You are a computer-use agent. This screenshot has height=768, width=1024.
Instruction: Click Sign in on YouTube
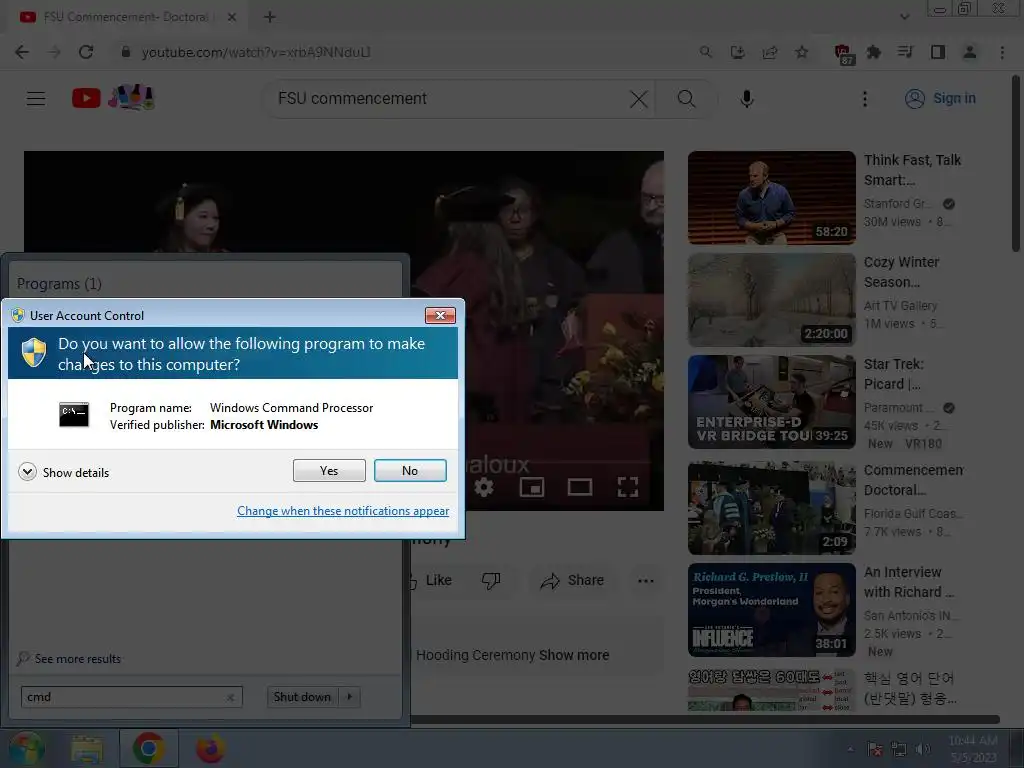click(940, 99)
